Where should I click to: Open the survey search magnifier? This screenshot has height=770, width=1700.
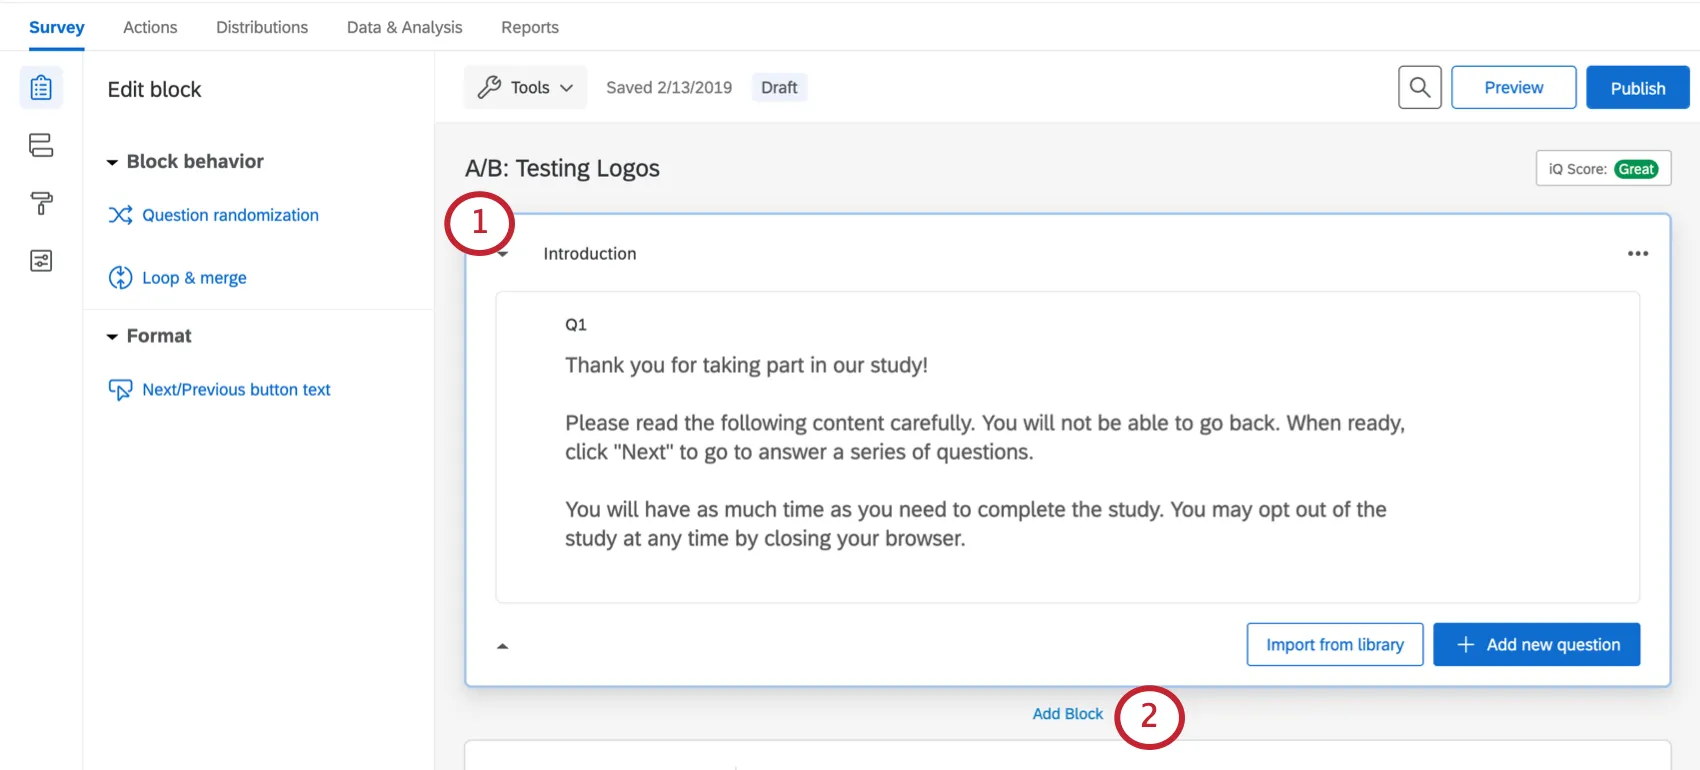1419,87
